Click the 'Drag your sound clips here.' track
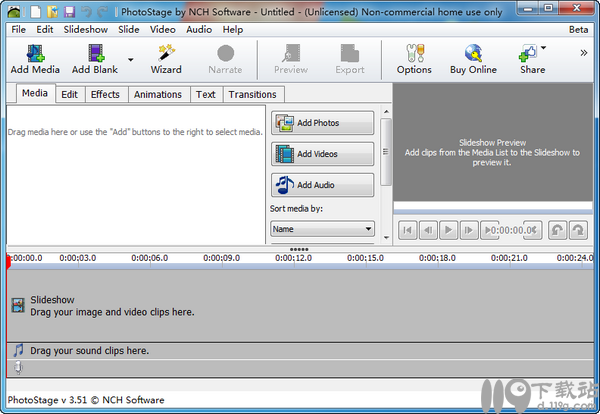 tap(300, 350)
